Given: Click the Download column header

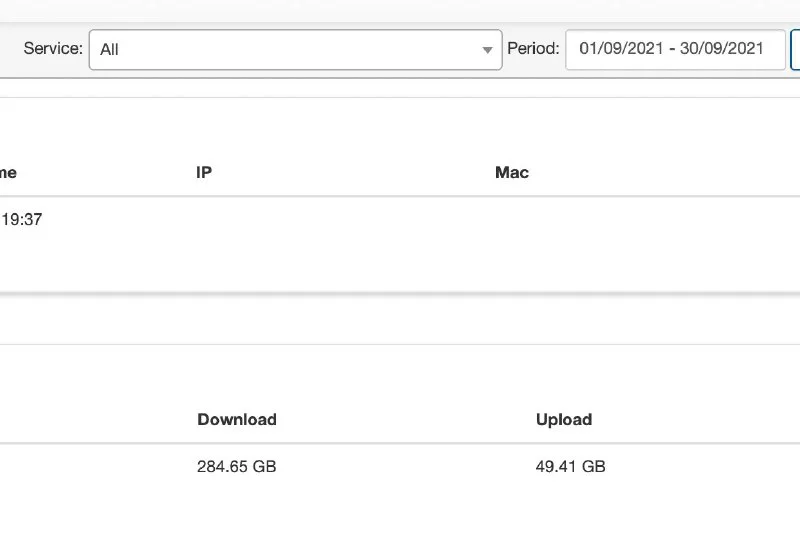Looking at the screenshot, I should click(x=237, y=420).
